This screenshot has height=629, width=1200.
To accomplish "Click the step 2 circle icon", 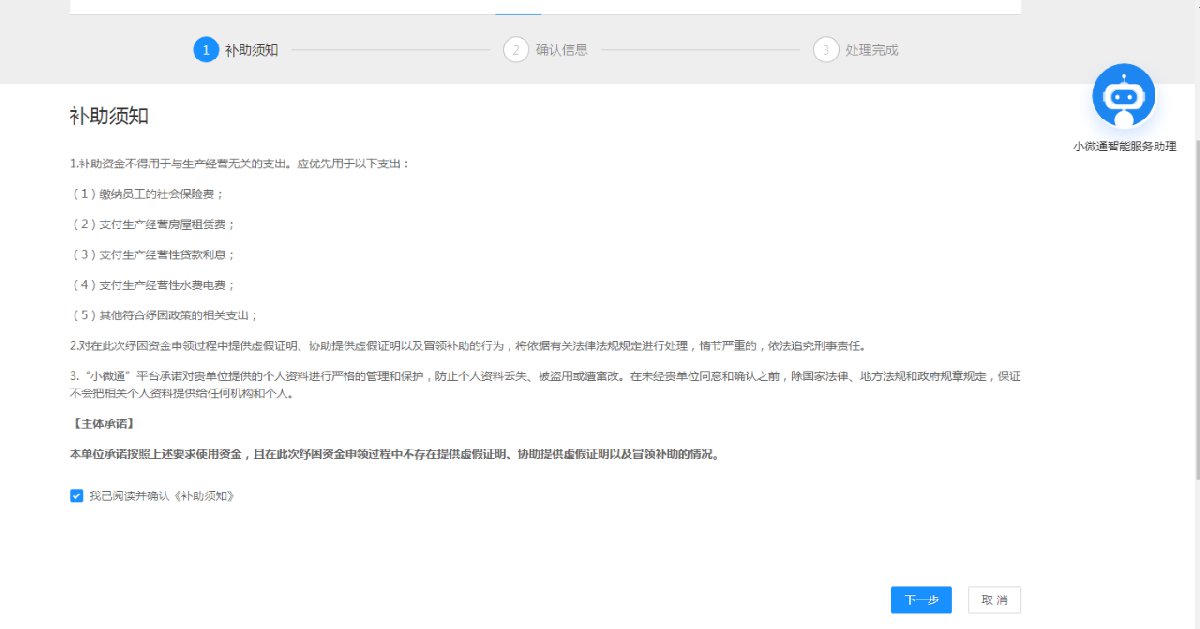I will click(x=516, y=50).
